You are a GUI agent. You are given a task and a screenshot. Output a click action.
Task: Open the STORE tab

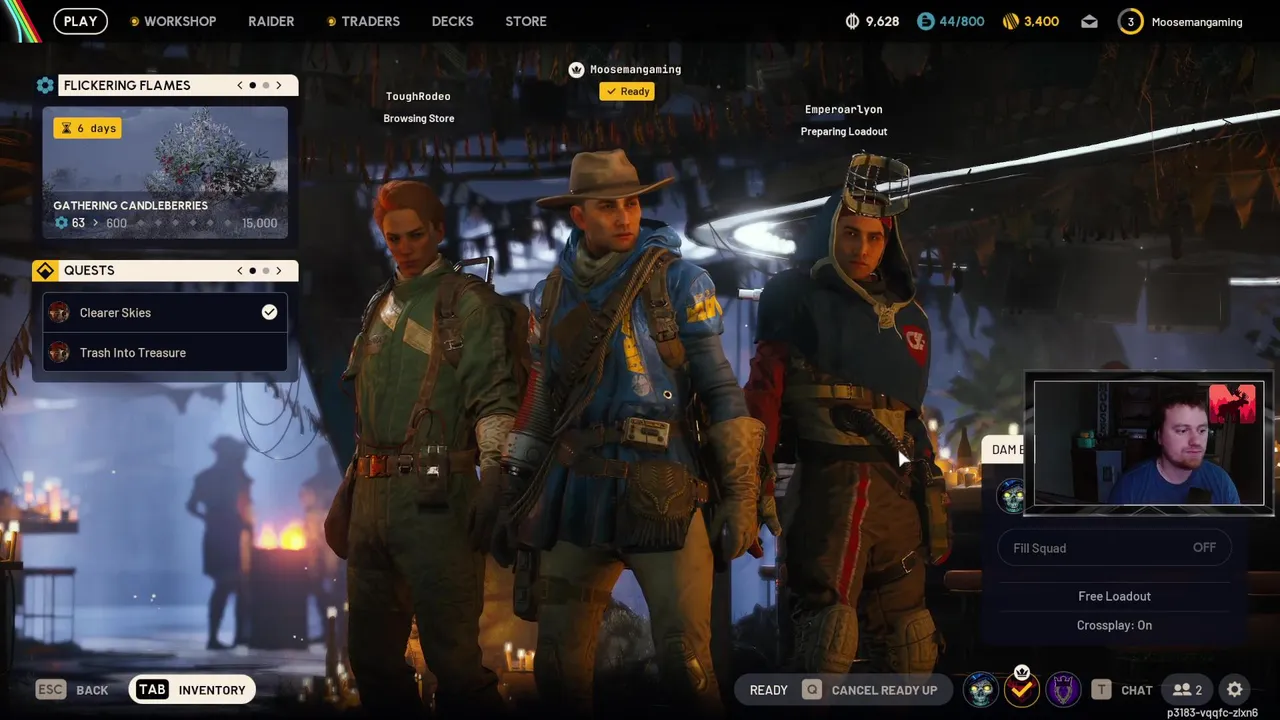pyautogui.click(x=526, y=21)
